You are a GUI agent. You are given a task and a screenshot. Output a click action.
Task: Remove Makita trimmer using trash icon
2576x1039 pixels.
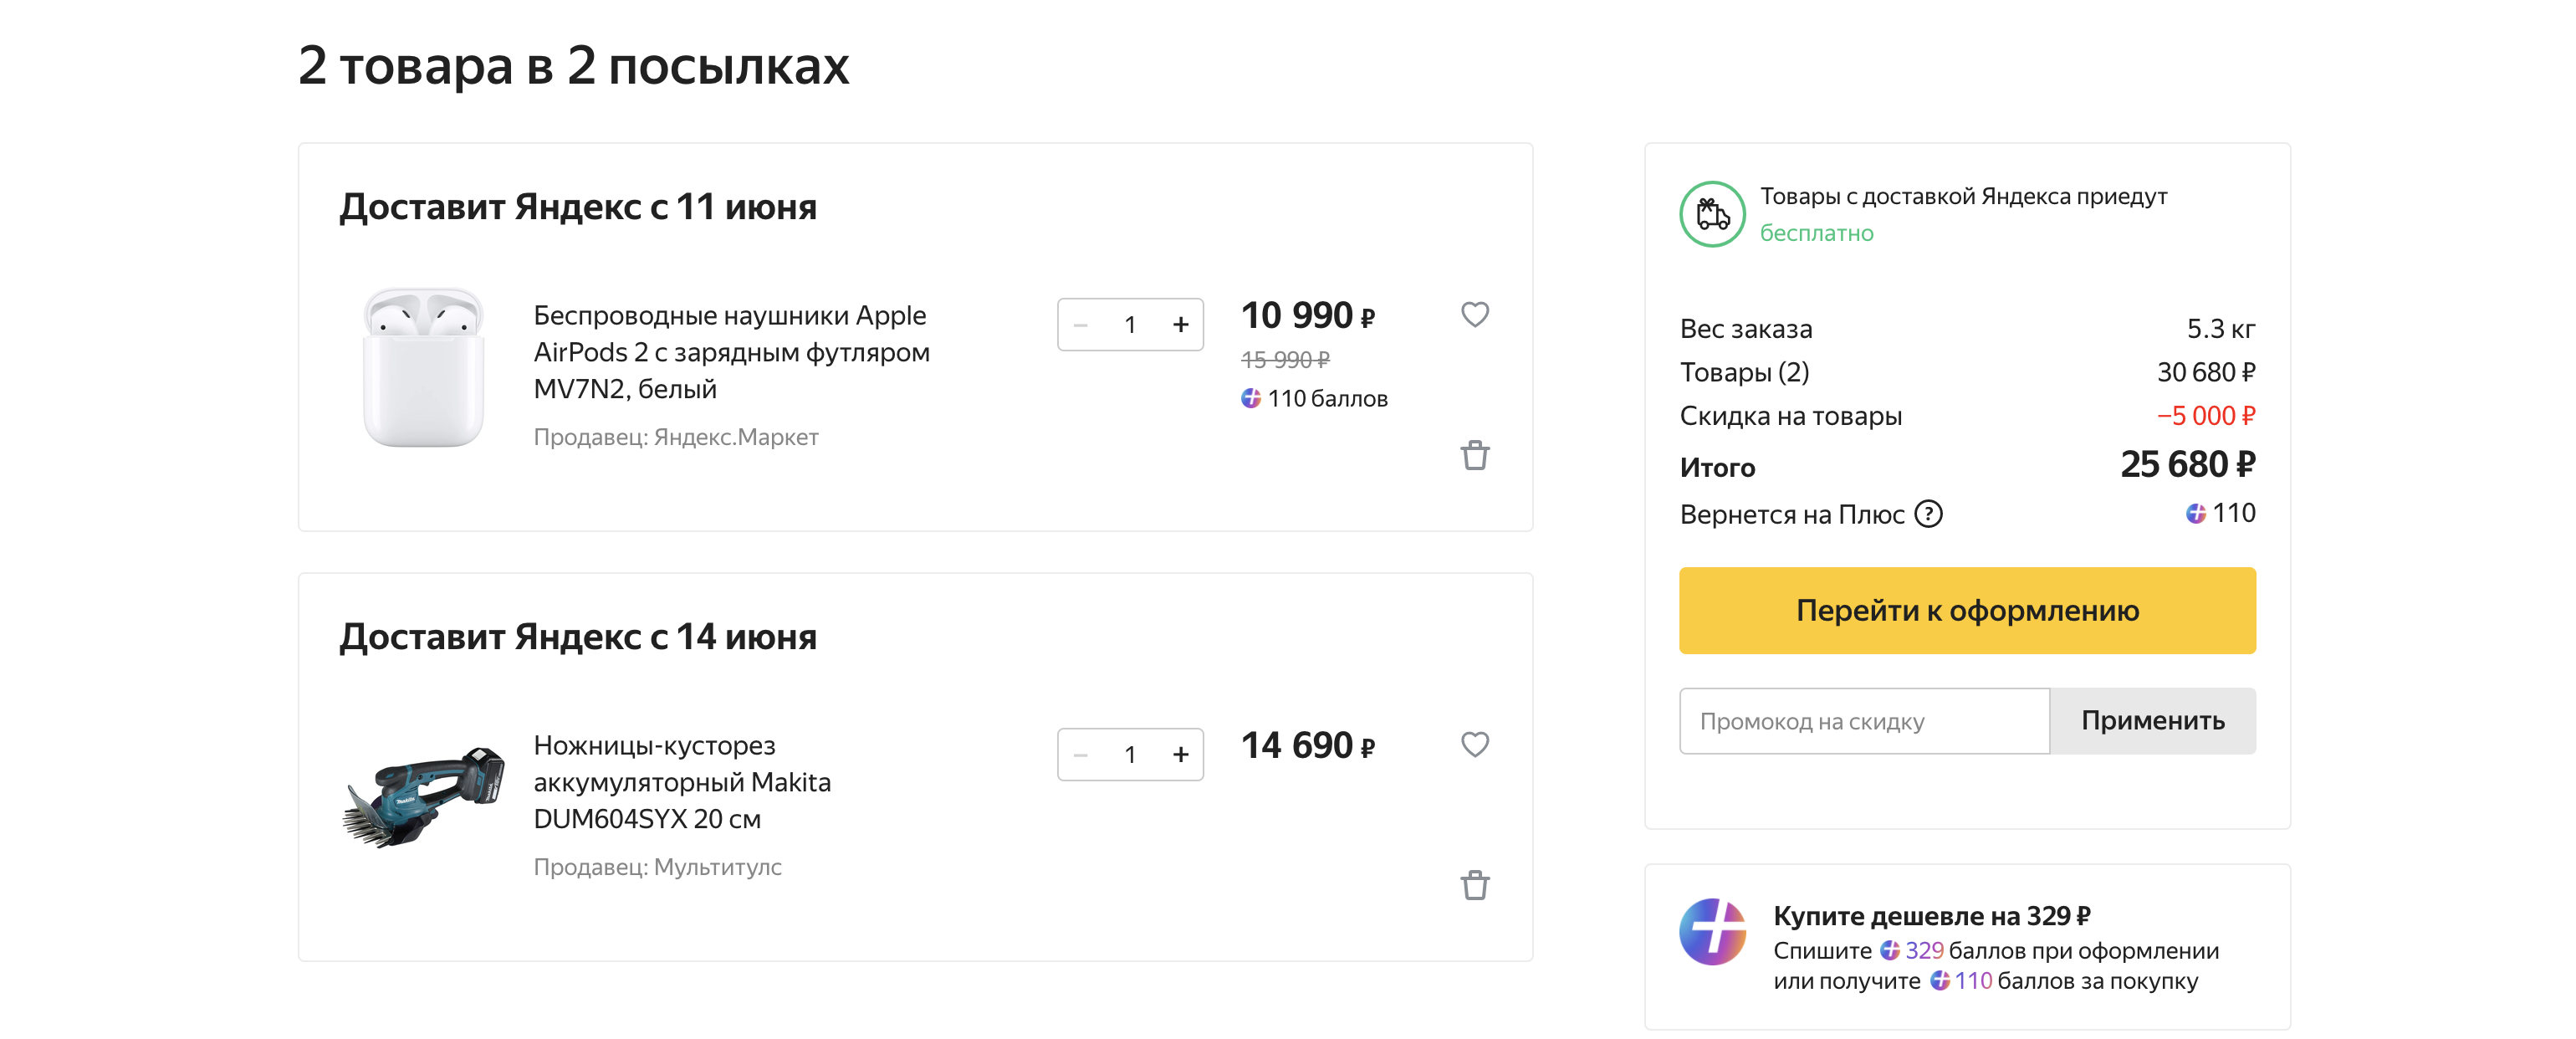pos(1474,885)
